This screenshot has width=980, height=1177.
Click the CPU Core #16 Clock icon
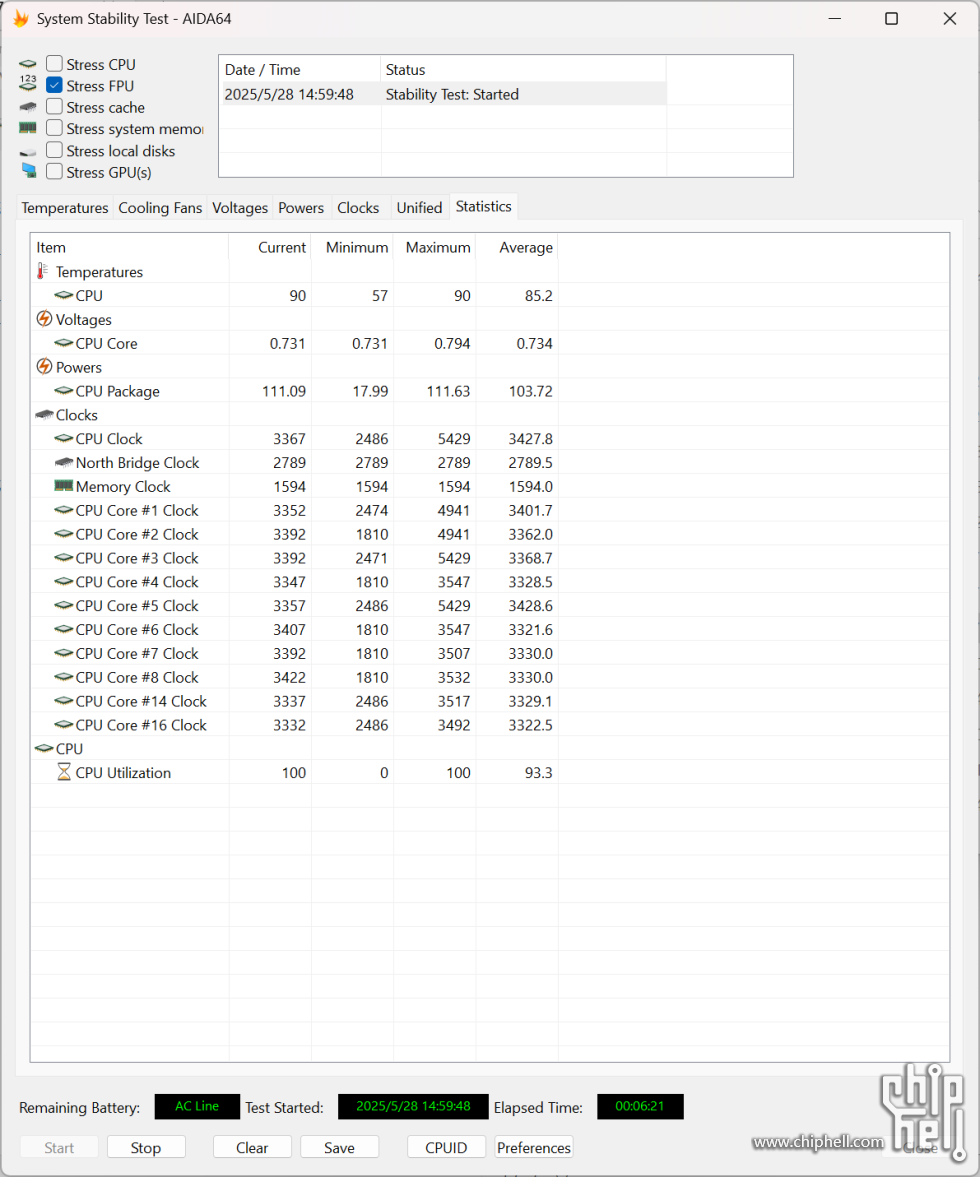64,724
